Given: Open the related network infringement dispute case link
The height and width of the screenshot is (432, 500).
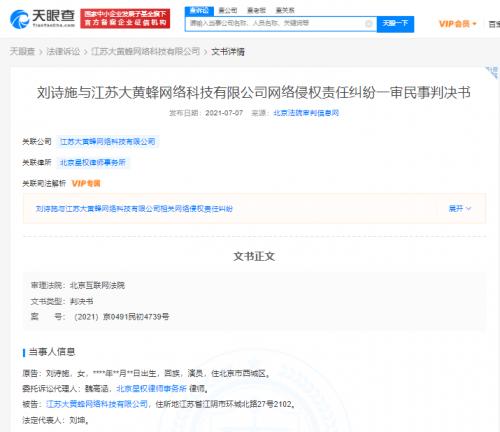Looking at the screenshot, I should pos(134,209).
